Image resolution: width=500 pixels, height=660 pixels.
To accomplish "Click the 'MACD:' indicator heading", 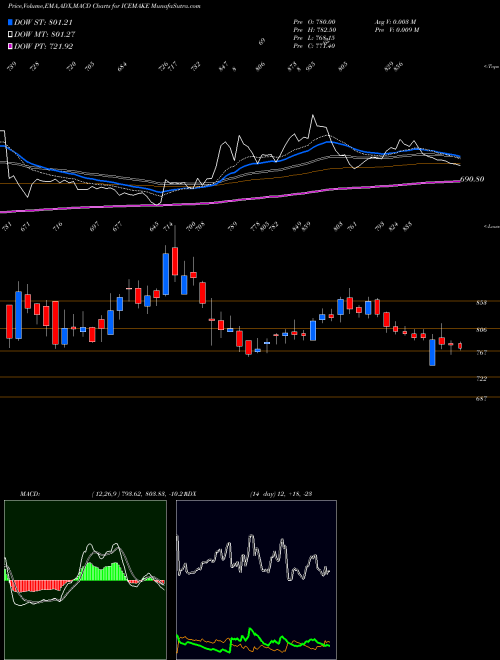I will point(29,494).
